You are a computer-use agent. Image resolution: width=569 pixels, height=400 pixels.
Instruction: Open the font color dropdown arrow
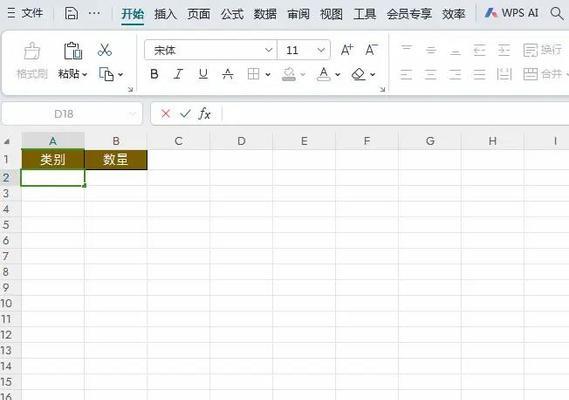[x=337, y=75]
